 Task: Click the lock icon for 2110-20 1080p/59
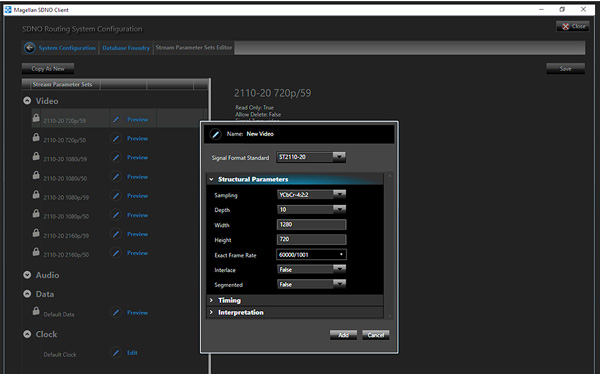[x=36, y=194]
